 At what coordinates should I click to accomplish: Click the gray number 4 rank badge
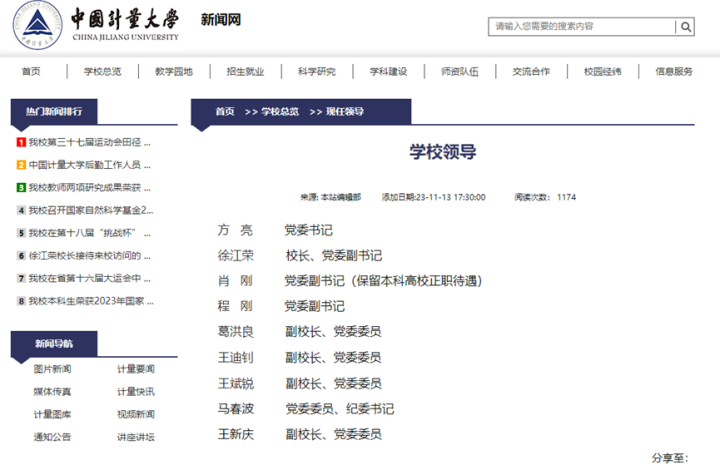[x=21, y=210]
